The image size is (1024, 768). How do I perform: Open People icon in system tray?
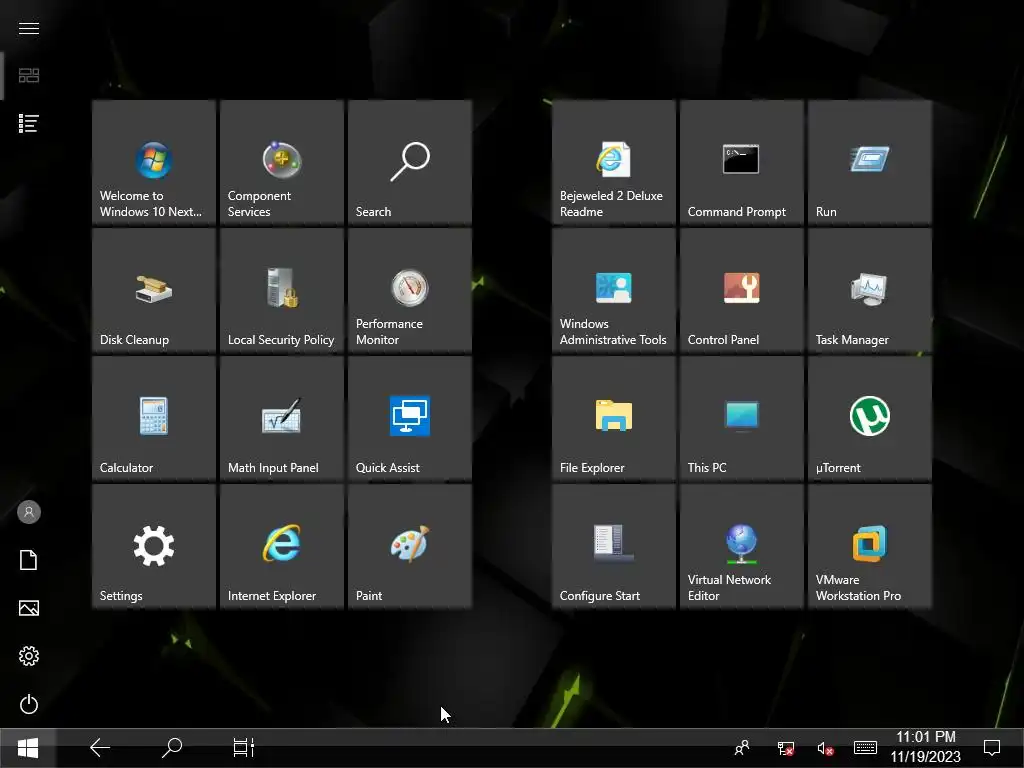[x=742, y=748]
